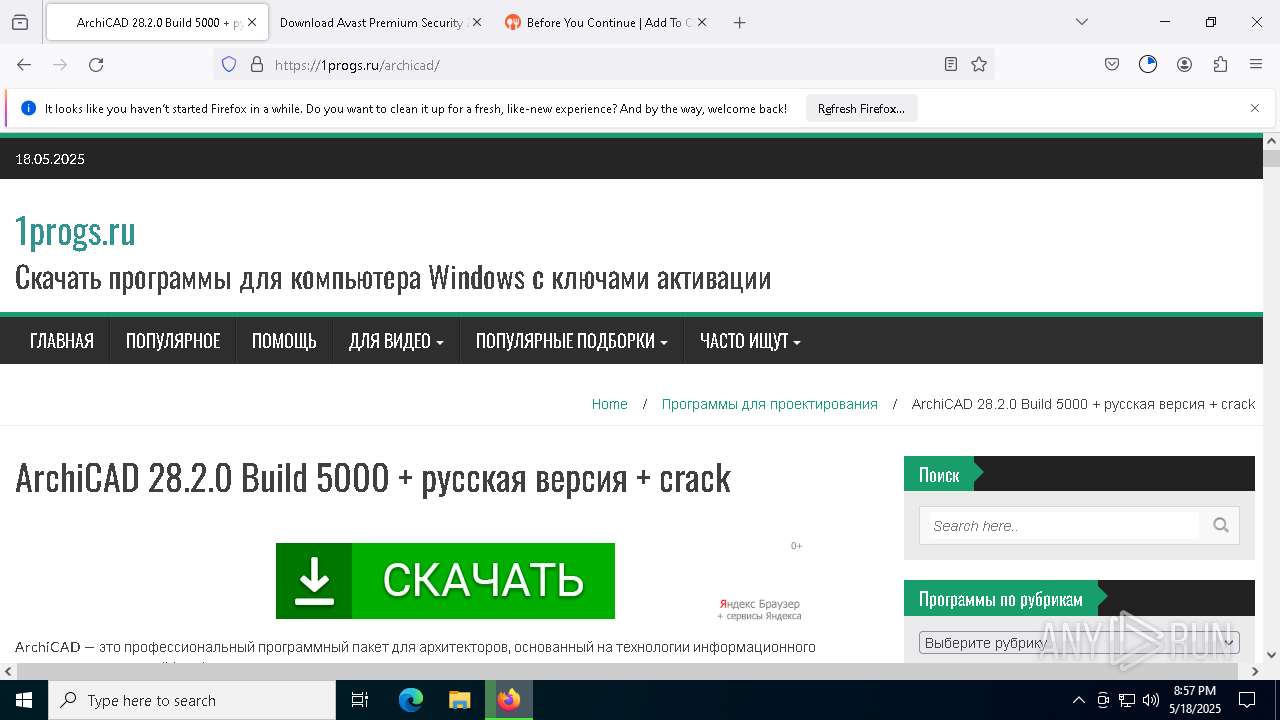
Task: Bookmark this page with the star
Action: tap(979, 64)
